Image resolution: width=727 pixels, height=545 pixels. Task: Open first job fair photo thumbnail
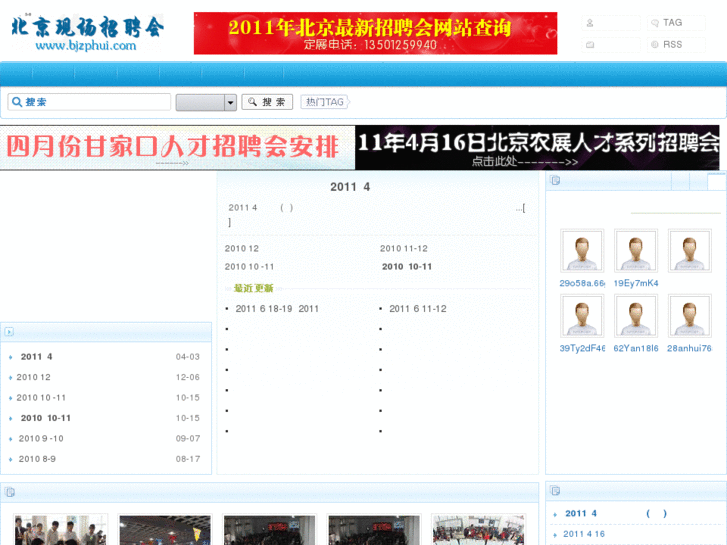click(x=61, y=530)
